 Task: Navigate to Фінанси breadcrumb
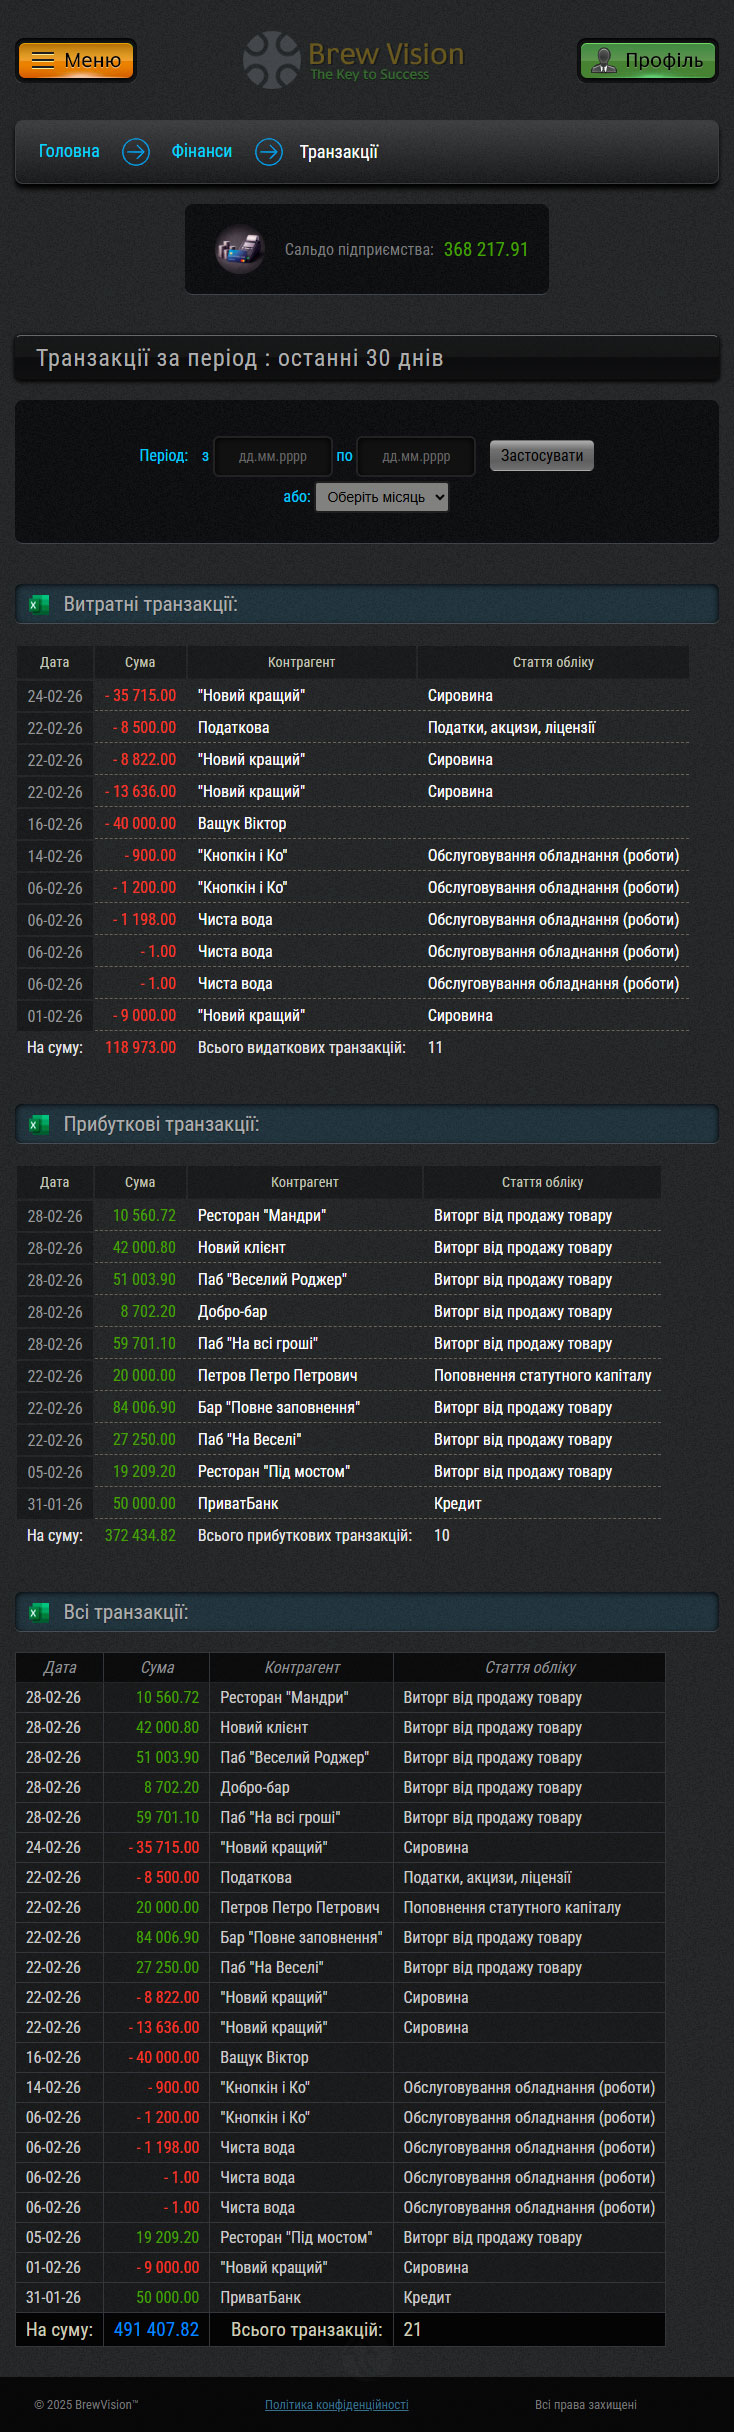(201, 152)
